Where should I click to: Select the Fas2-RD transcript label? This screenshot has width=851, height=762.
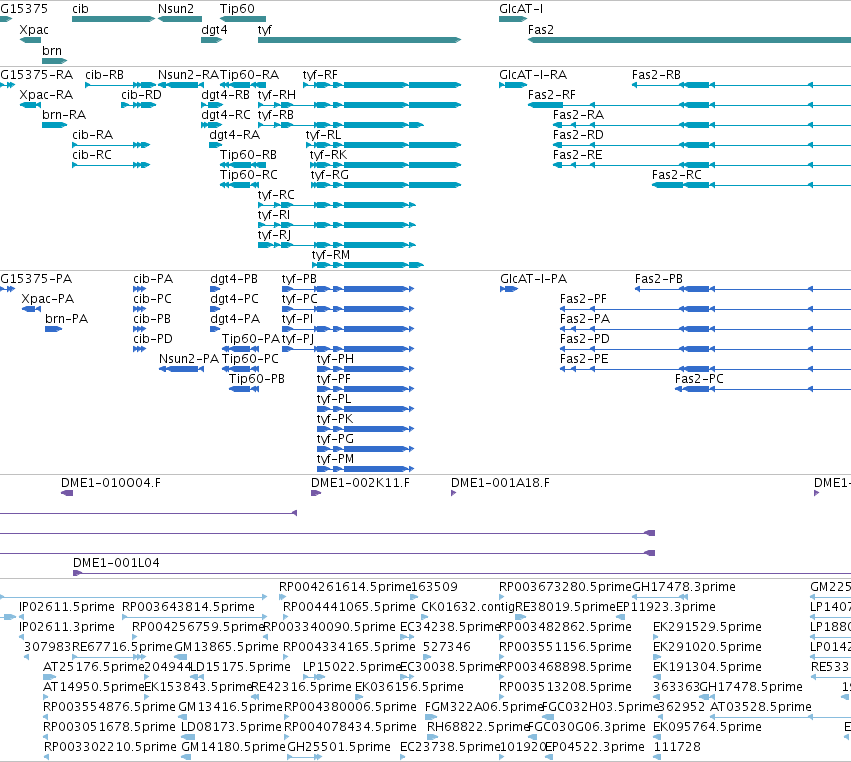coord(579,135)
